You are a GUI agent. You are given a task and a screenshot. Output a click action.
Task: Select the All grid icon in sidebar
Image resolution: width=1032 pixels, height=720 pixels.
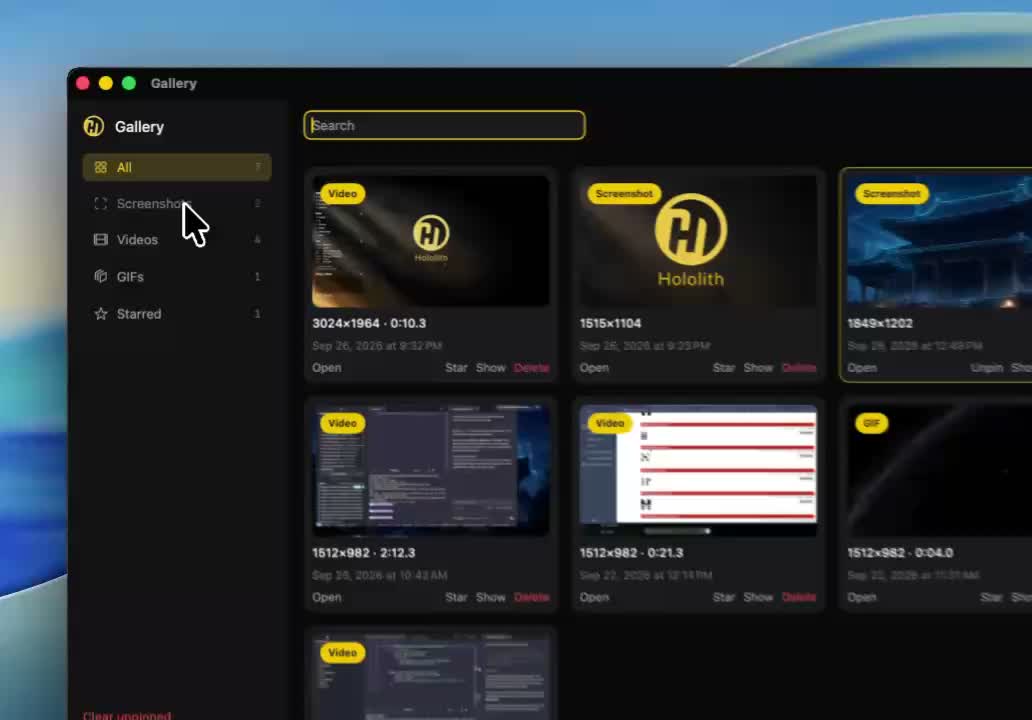coord(101,167)
